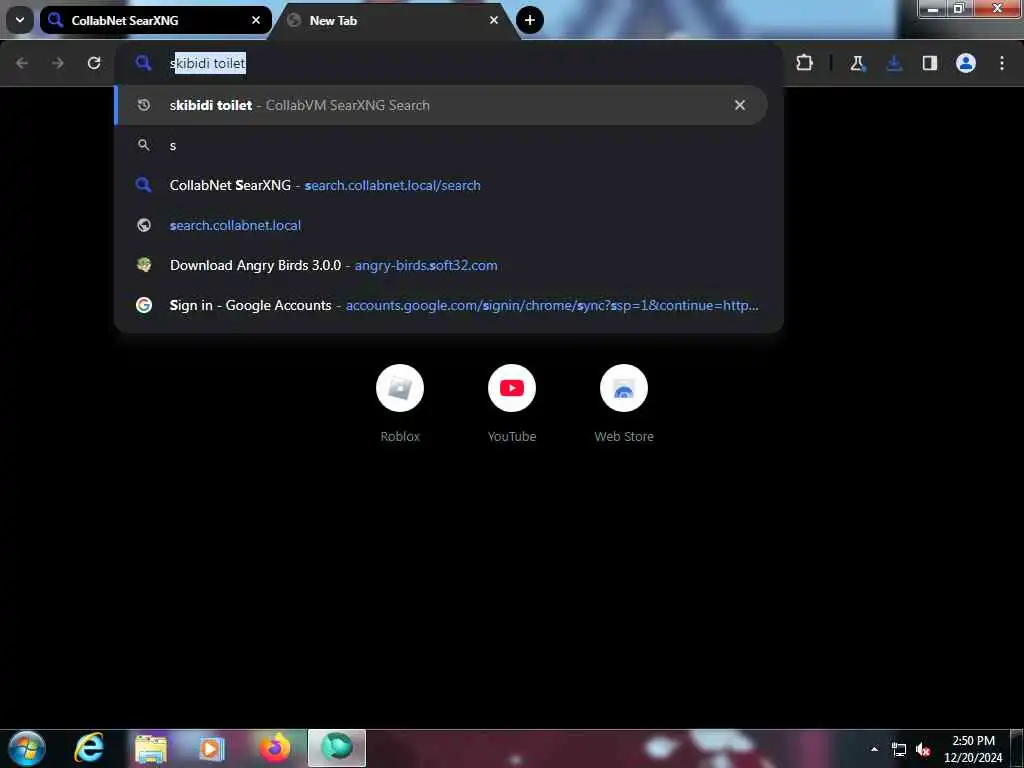1024x768 pixels.
Task: Open the tab search dropdown arrow
Action: [x=20, y=20]
